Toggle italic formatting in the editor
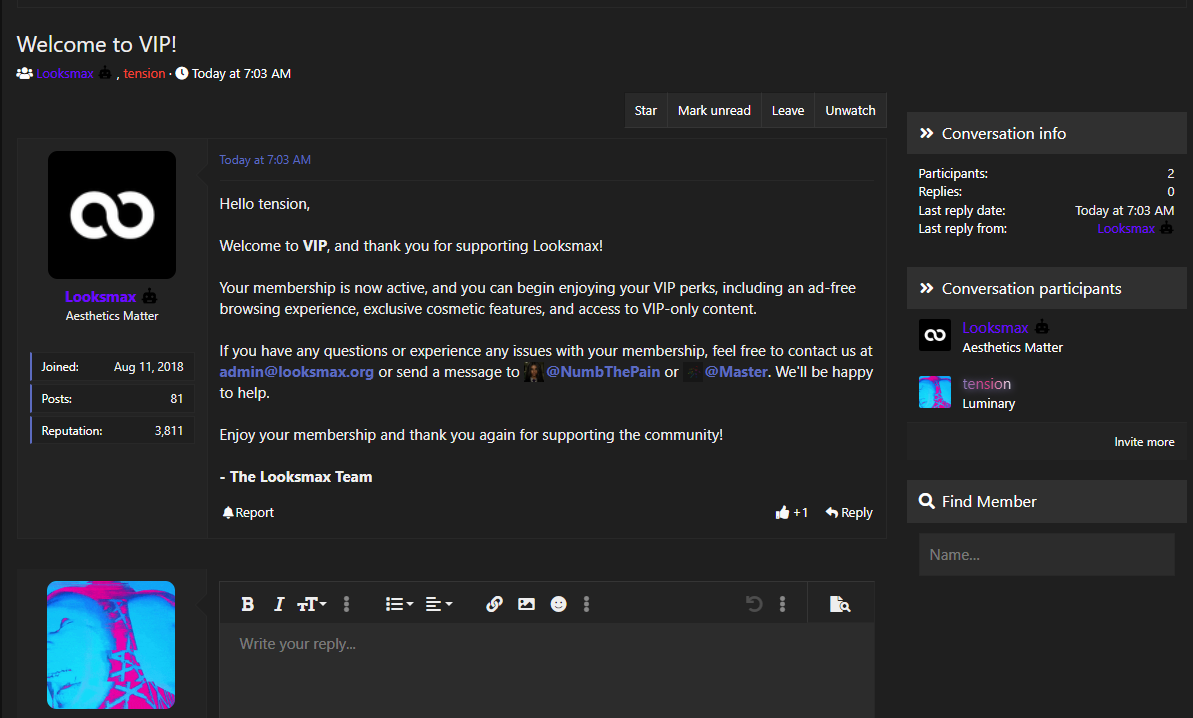1193x718 pixels. 278,604
